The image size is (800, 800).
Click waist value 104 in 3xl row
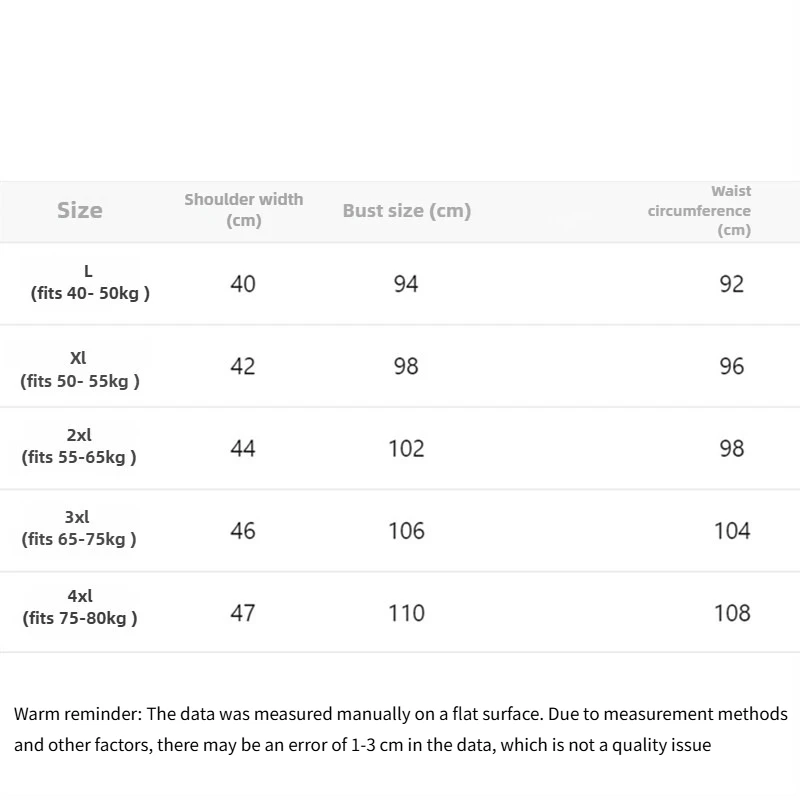click(x=732, y=531)
